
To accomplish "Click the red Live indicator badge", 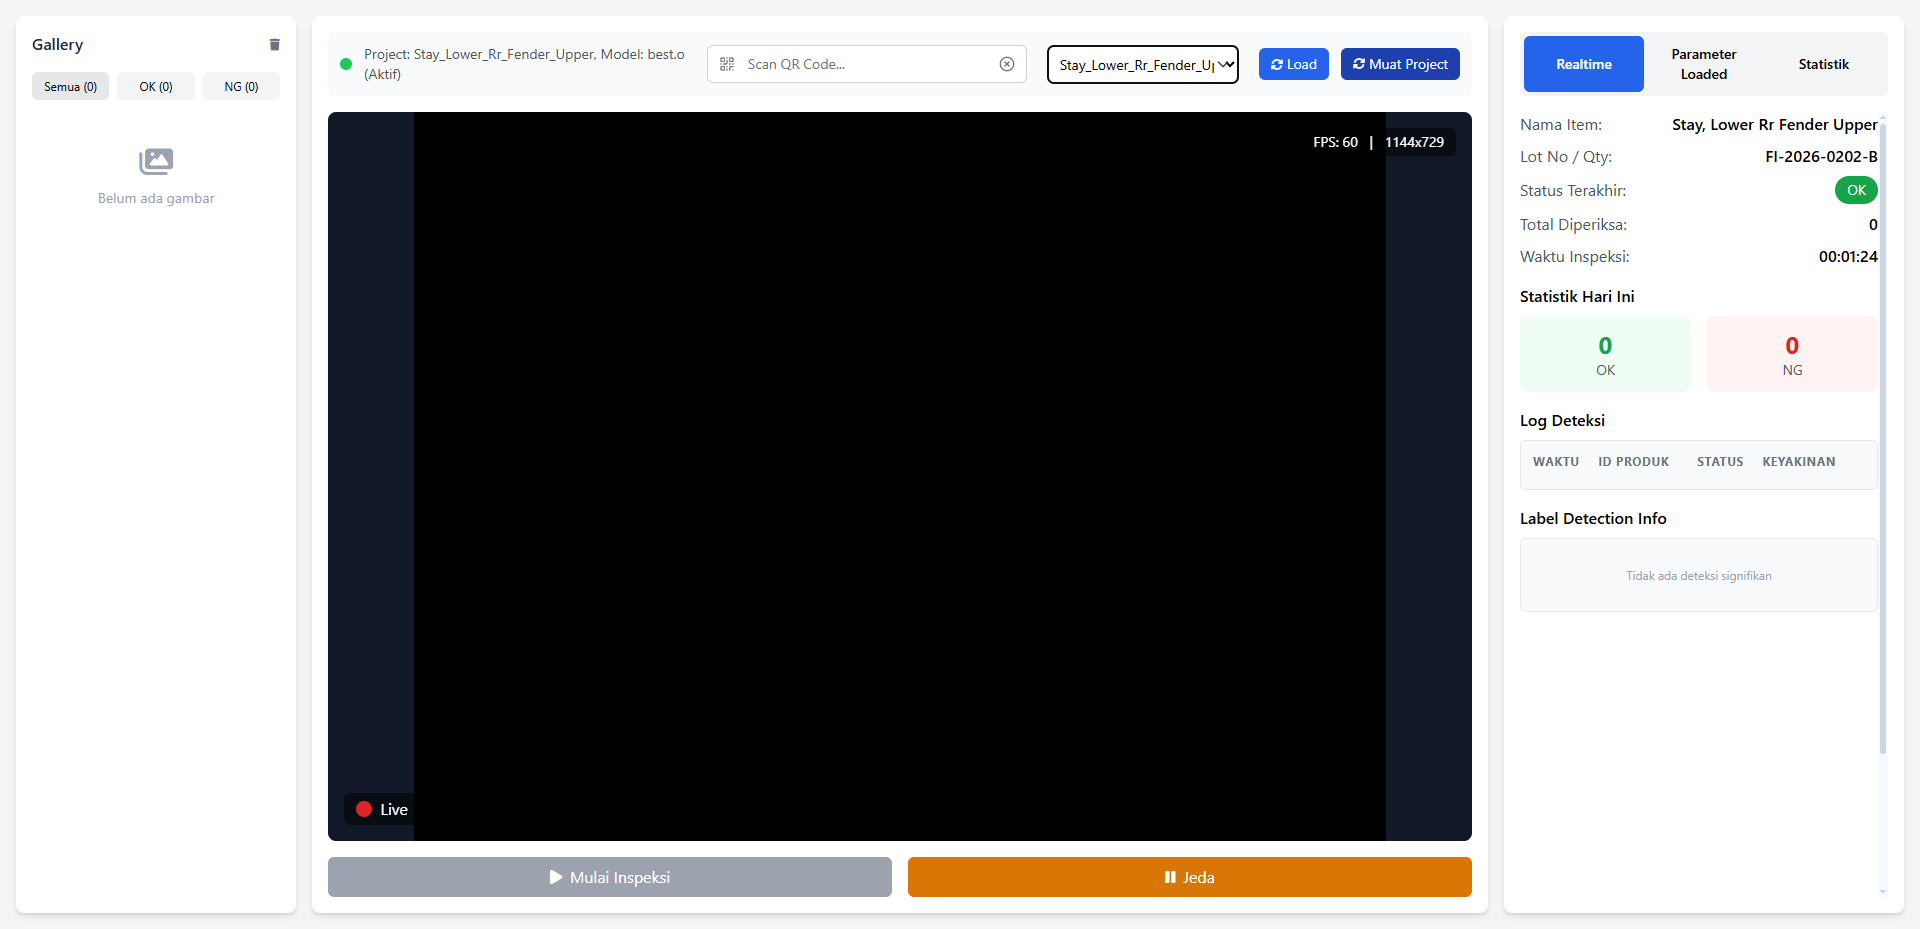I will click(381, 809).
